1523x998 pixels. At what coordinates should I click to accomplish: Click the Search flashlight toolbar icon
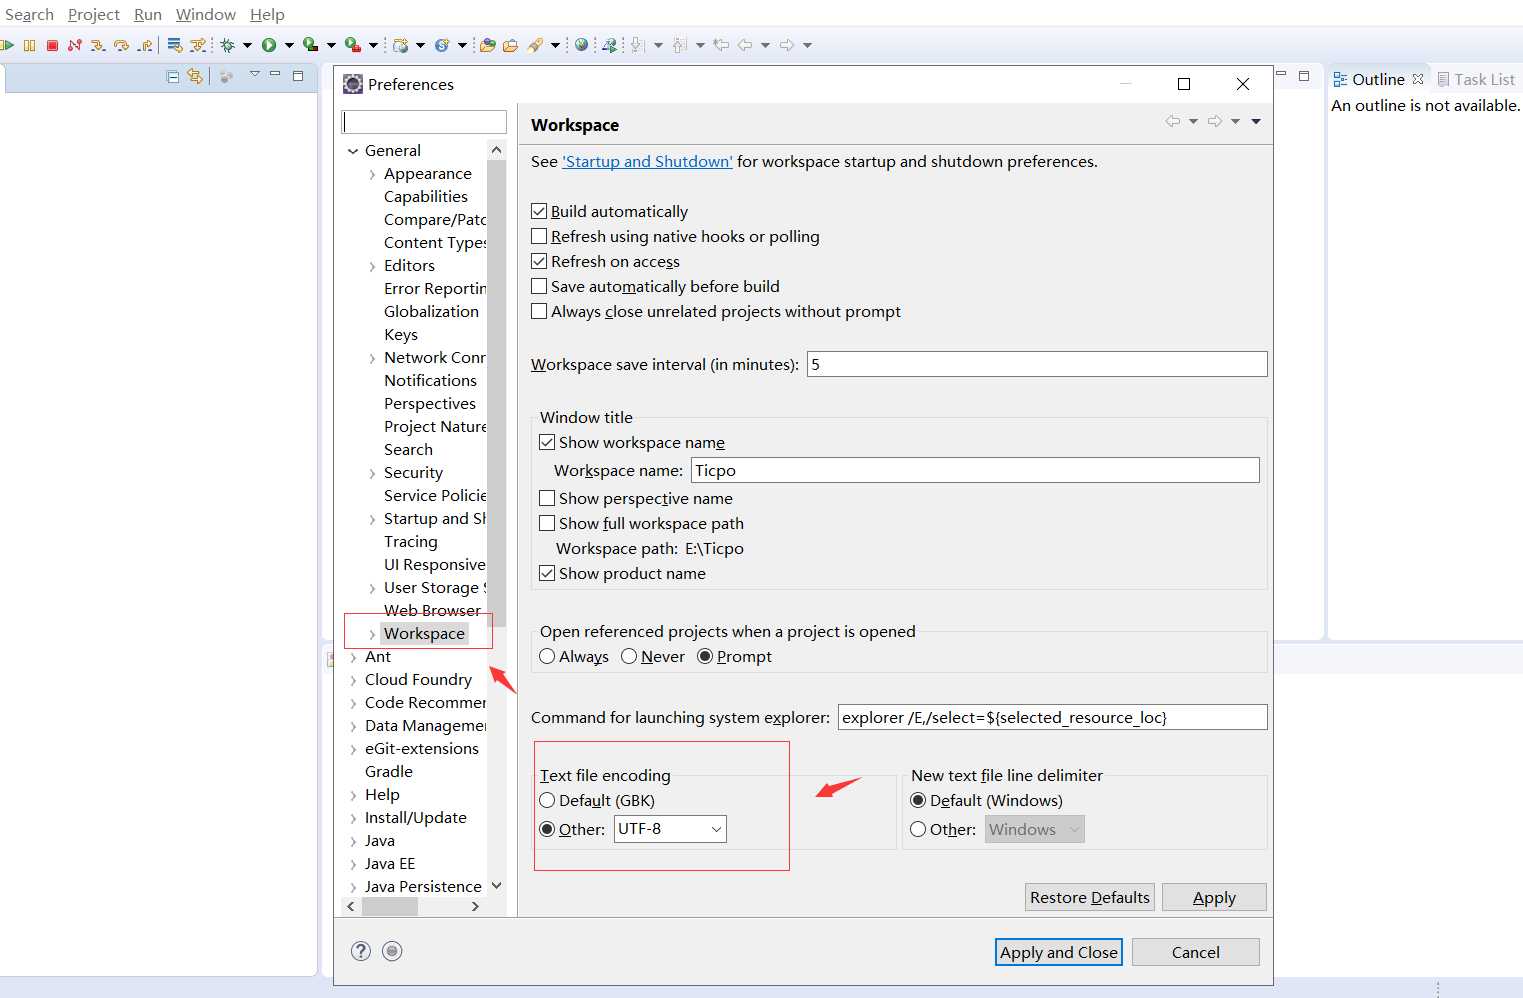(536, 45)
